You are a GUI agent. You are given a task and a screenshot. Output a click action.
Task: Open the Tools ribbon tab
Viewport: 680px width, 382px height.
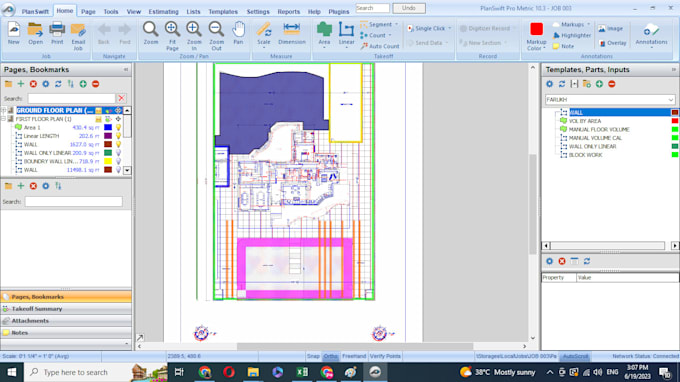click(111, 12)
